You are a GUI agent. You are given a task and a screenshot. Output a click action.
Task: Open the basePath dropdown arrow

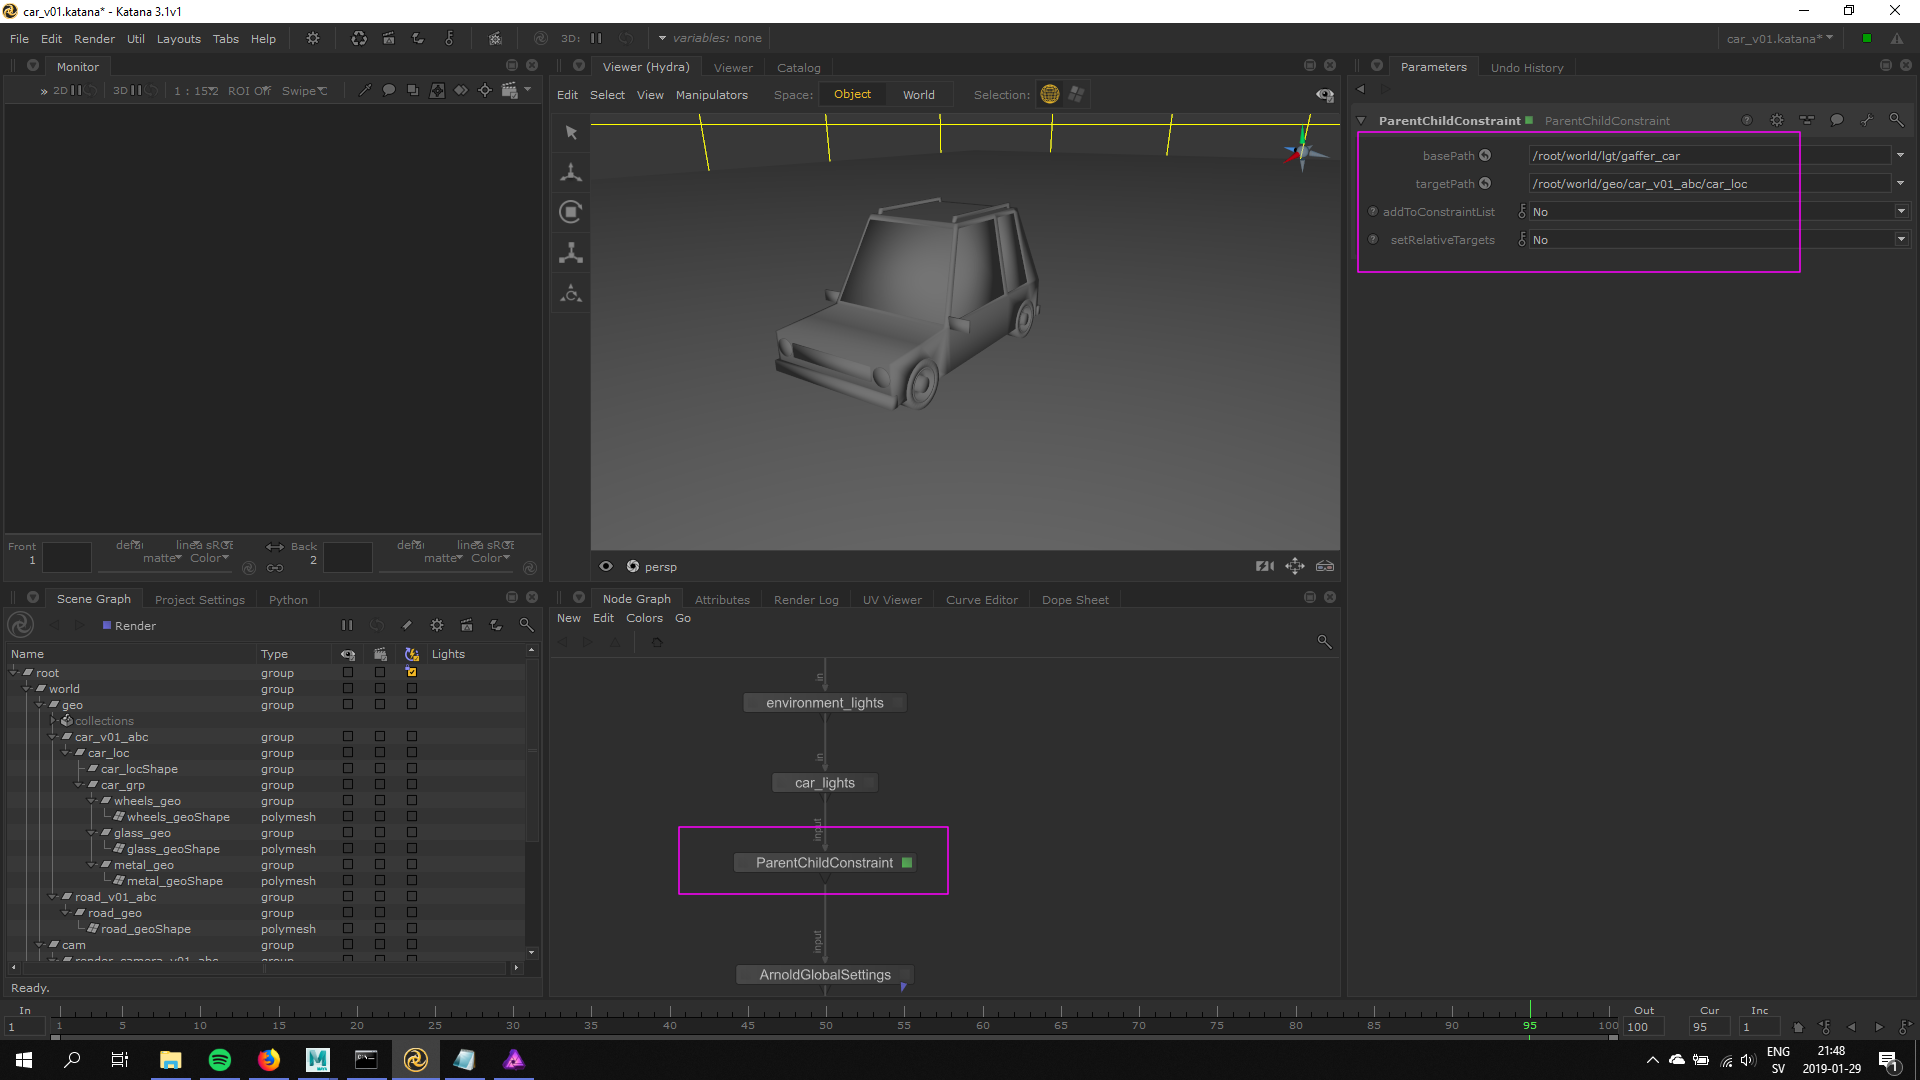(x=1900, y=155)
